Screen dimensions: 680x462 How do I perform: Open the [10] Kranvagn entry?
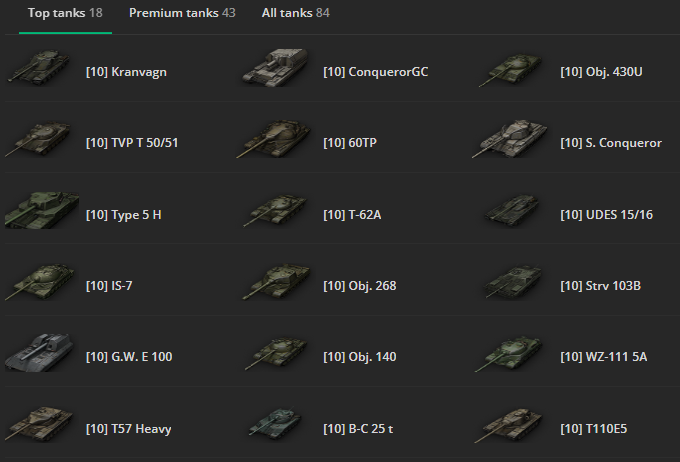pyautogui.click(x=126, y=72)
